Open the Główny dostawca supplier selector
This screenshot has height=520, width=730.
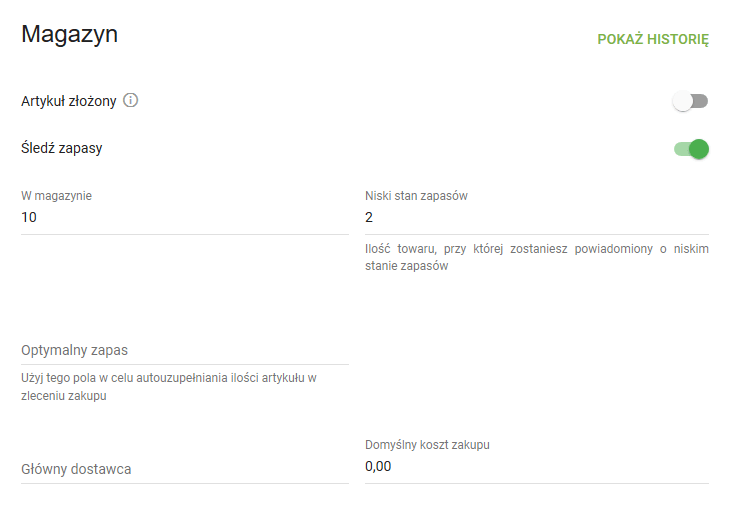point(185,469)
